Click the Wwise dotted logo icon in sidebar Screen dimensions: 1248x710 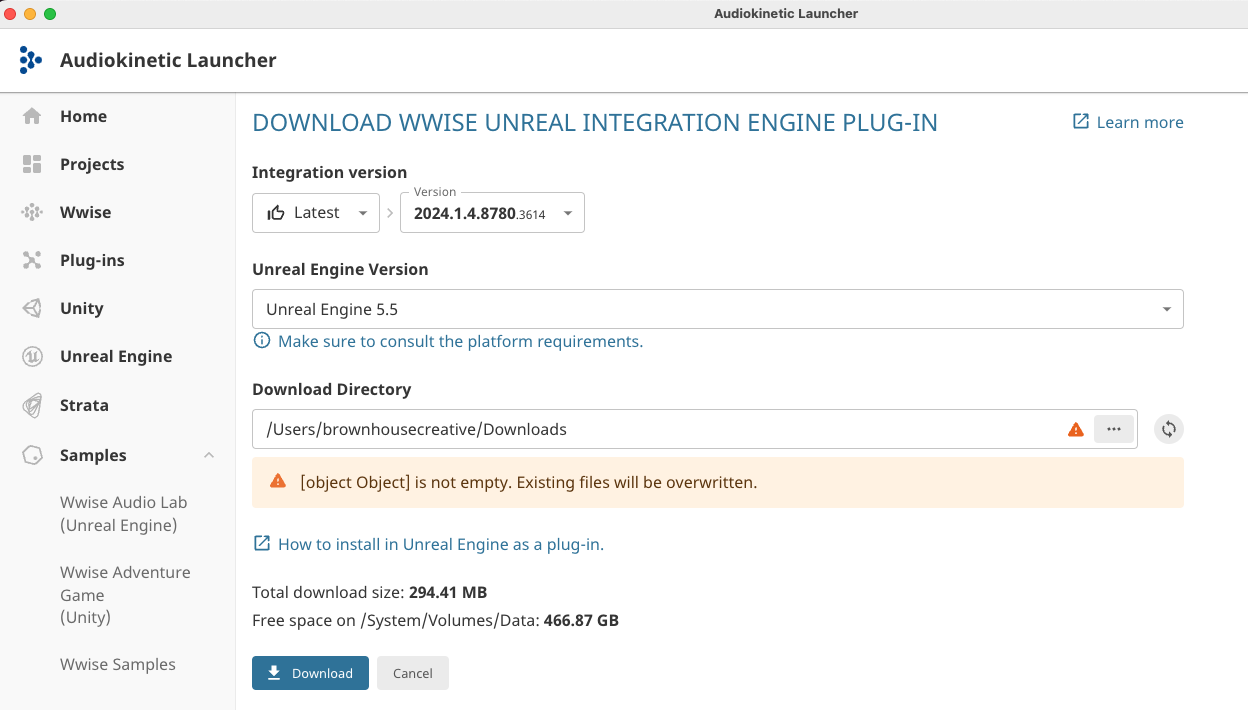[32, 212]
